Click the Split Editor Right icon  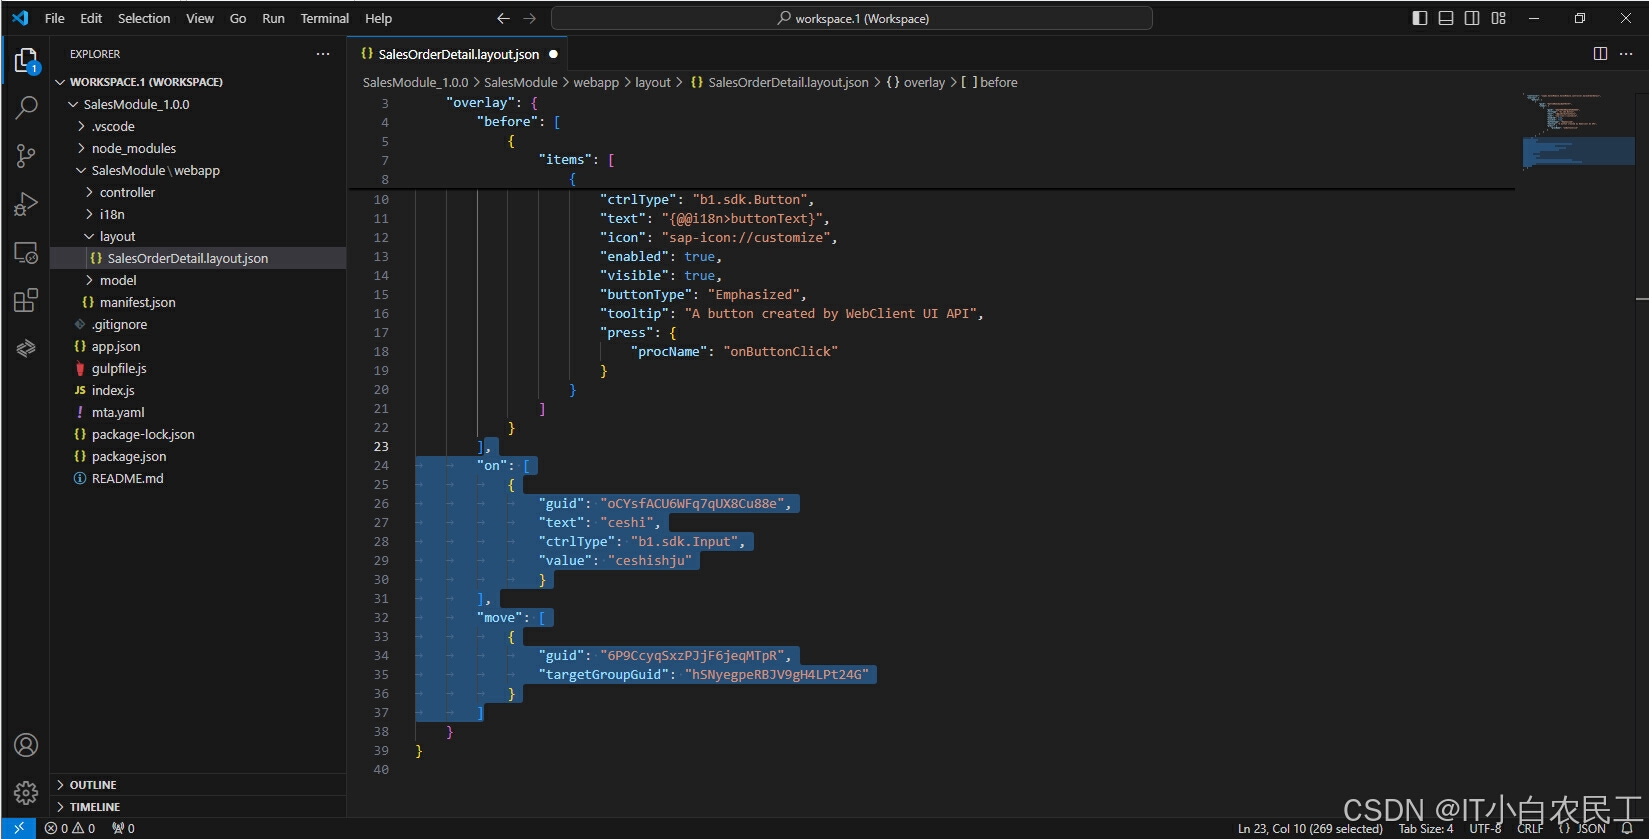pos(1600,54)
